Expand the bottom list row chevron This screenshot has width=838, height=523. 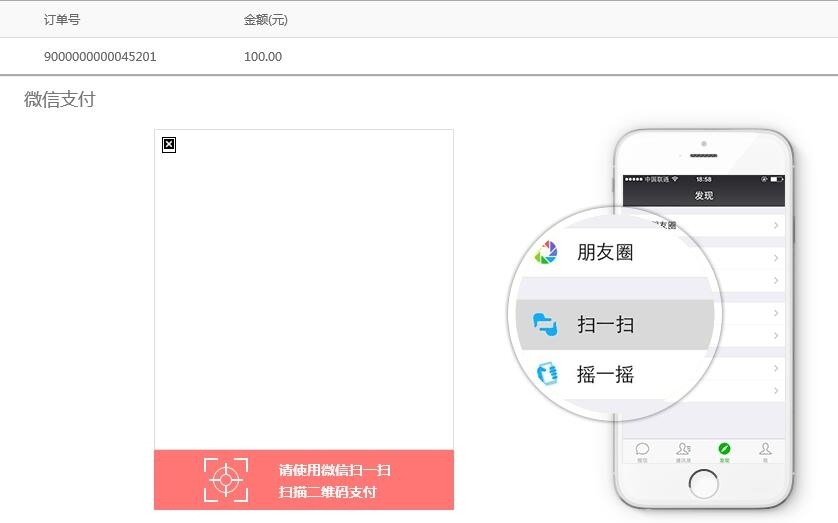pos(776,391)
